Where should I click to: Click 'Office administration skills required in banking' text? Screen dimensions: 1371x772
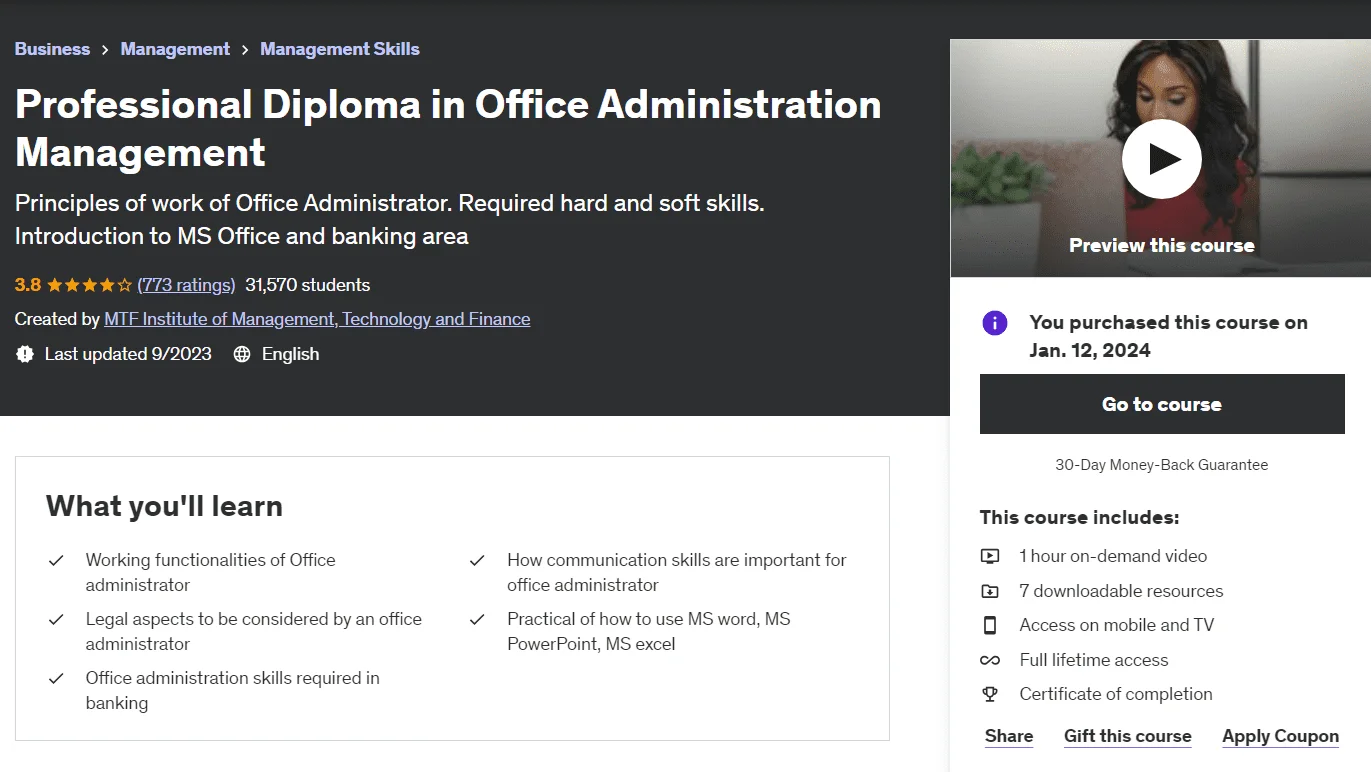(x=232, y=690)
